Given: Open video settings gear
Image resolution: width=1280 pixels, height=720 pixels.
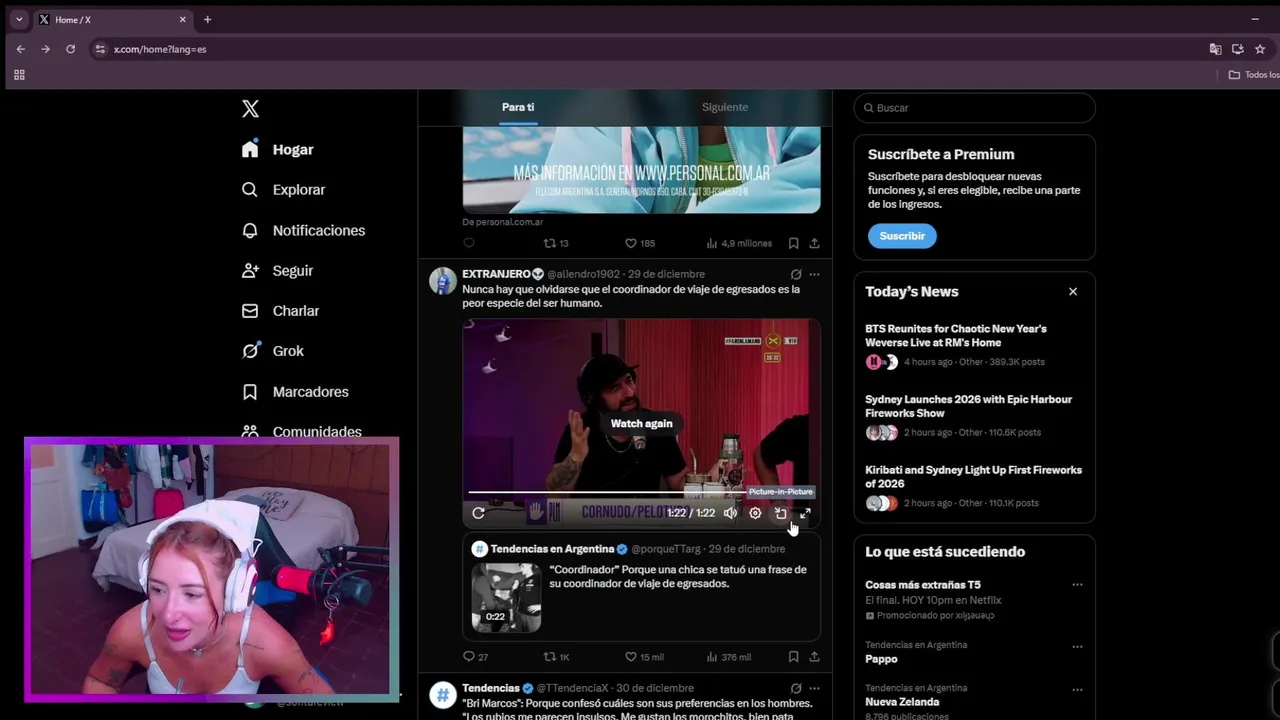Looking at the screenshot, I should (x=755, y=513).
